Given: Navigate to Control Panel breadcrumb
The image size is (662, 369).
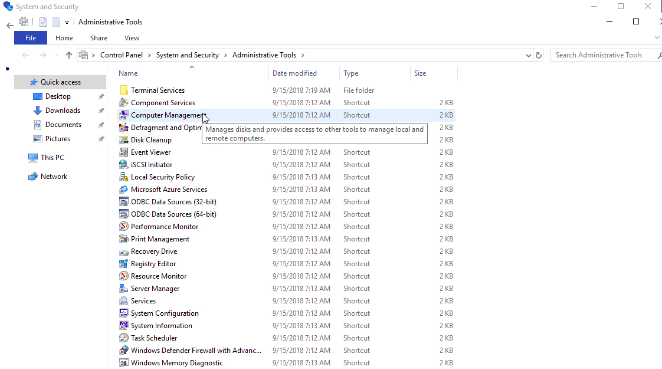Looking at the screenshot, I should coord(121,55).
